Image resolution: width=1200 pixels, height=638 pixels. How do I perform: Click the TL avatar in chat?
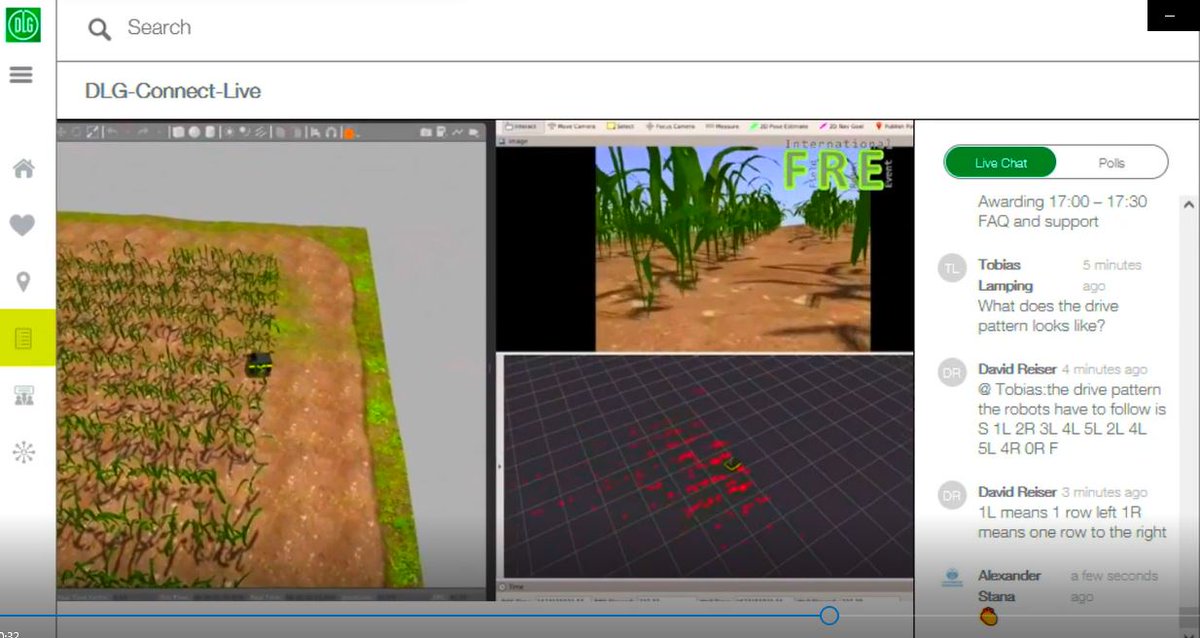tap(952, 268)
